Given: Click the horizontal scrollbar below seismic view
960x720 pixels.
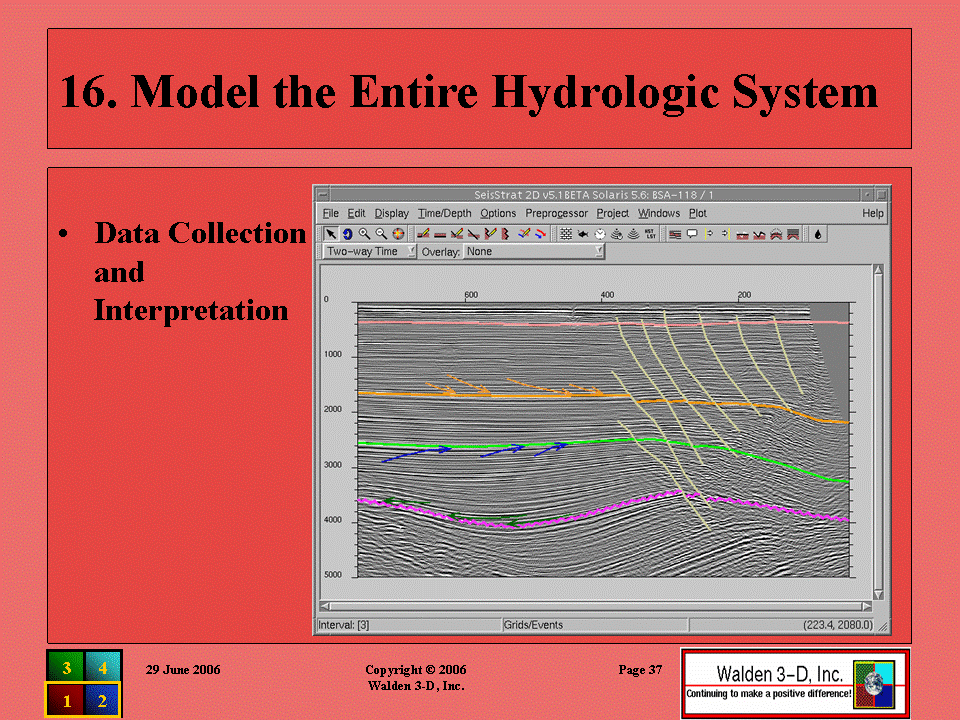Looking at the screenshot, I should pyautogui.click(x=595, y=606).
